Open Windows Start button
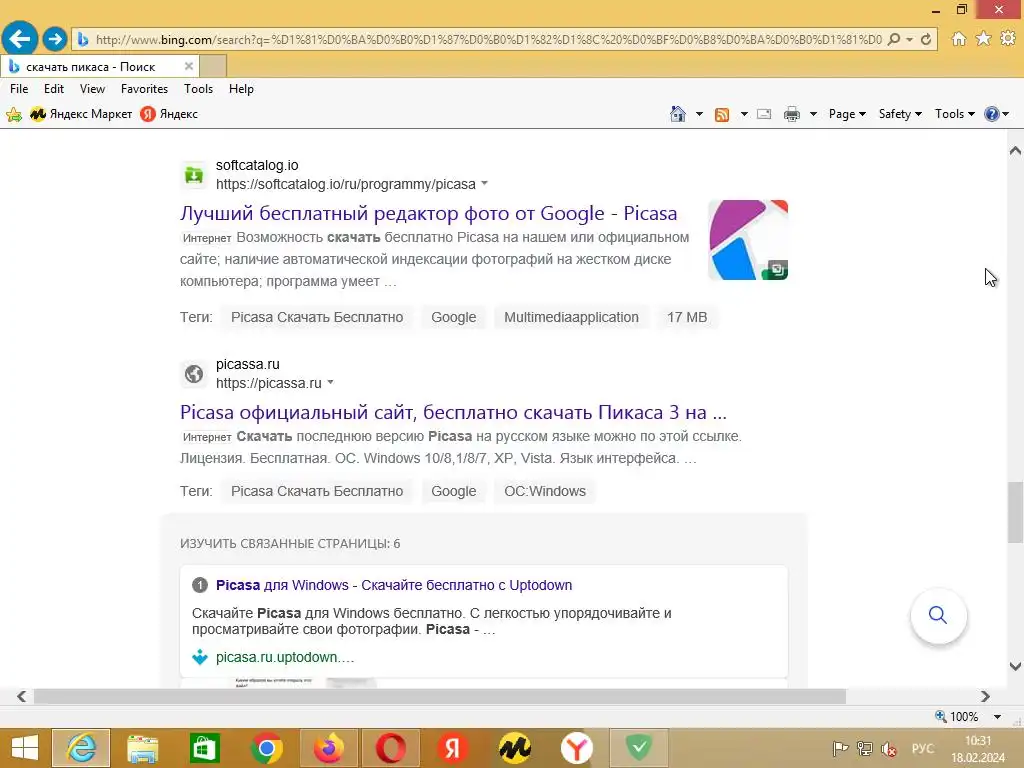The height and width of the screenshot is (768, 1024). (x=25, y=748)
